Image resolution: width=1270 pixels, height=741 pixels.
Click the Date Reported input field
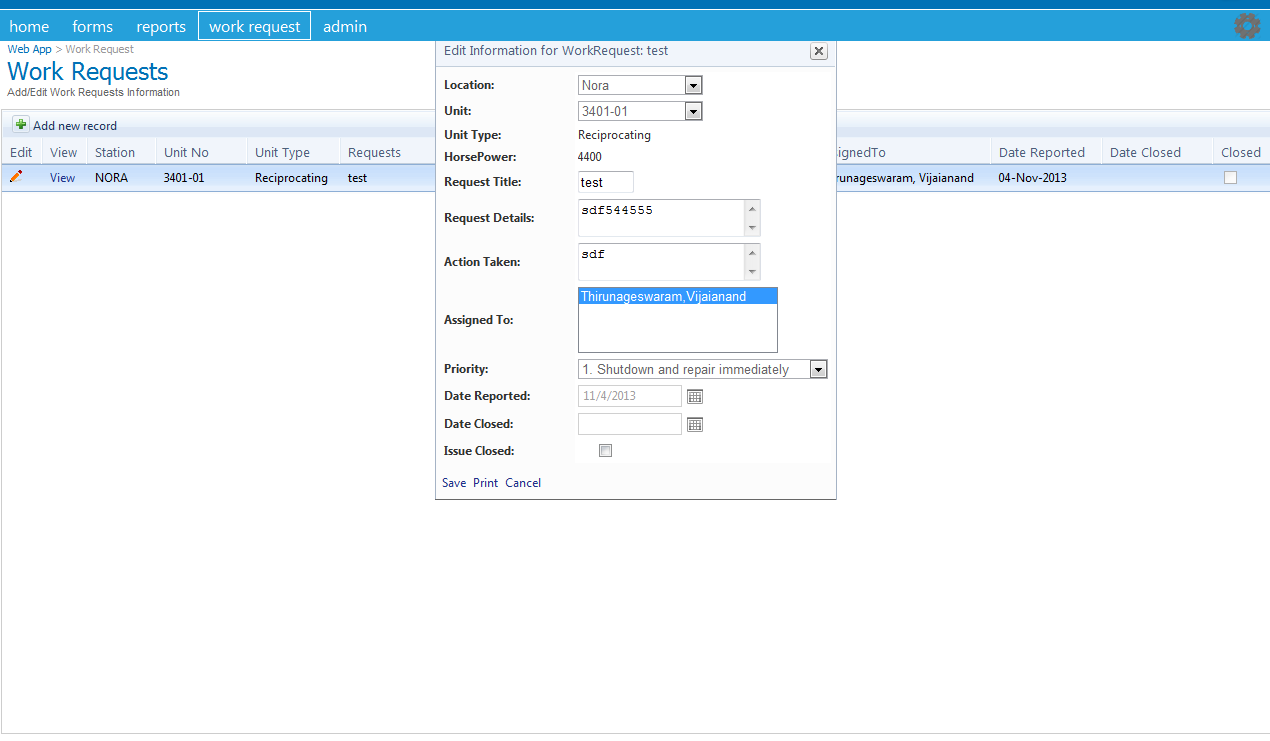point(630,396)
